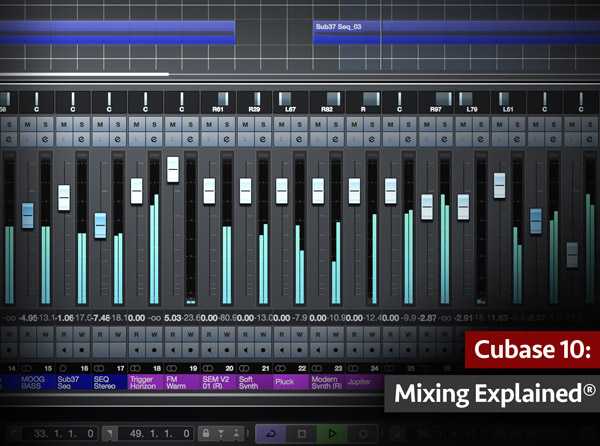Start playback with the green Play button
The image size is (600, 446).
pyautogui.click(x=331, y=433)
